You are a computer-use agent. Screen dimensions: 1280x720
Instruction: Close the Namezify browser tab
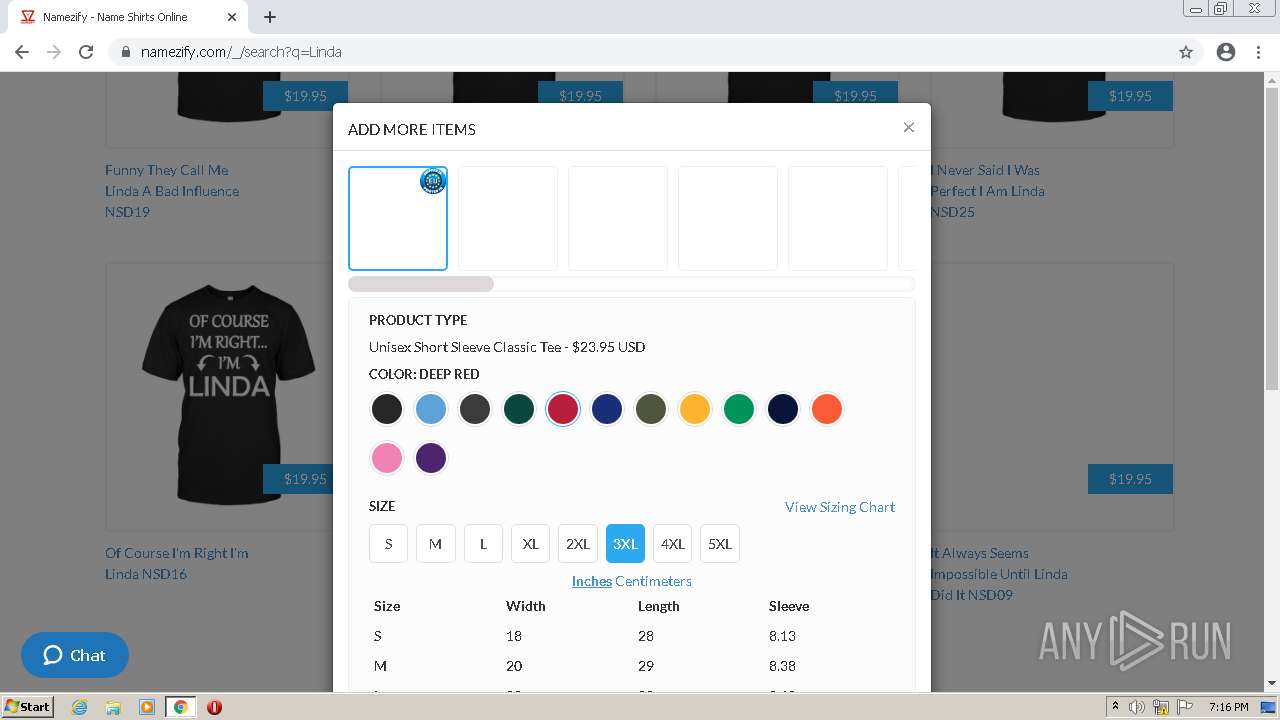click(232, 17)
